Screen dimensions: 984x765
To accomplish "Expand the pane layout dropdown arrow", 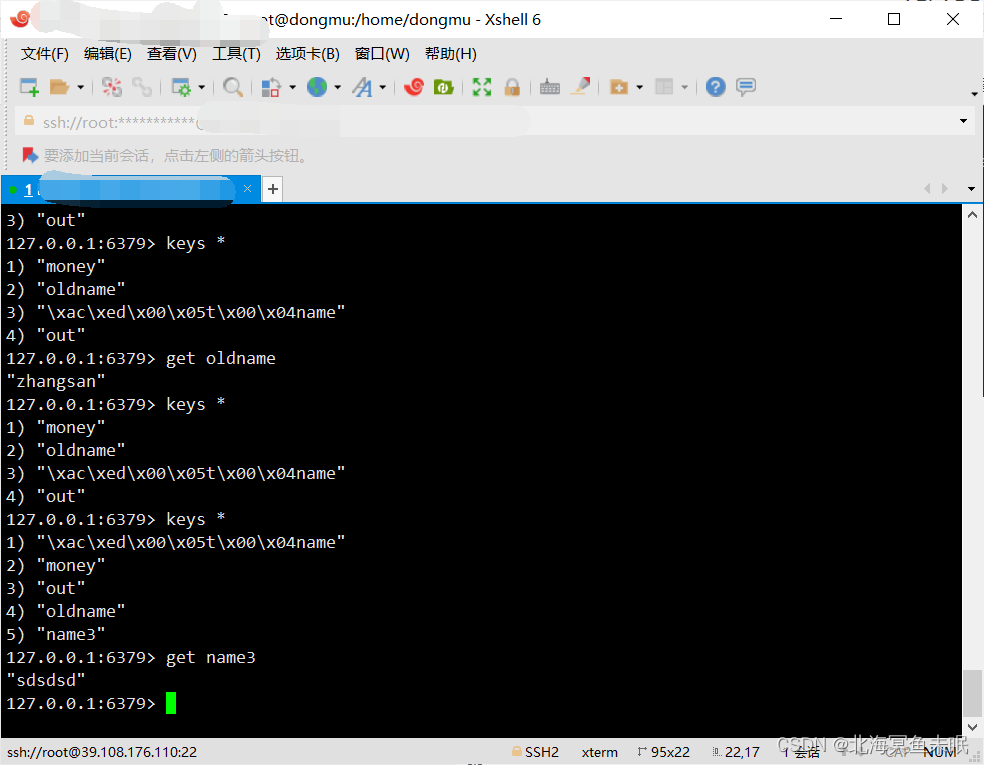I will (685, 87).
